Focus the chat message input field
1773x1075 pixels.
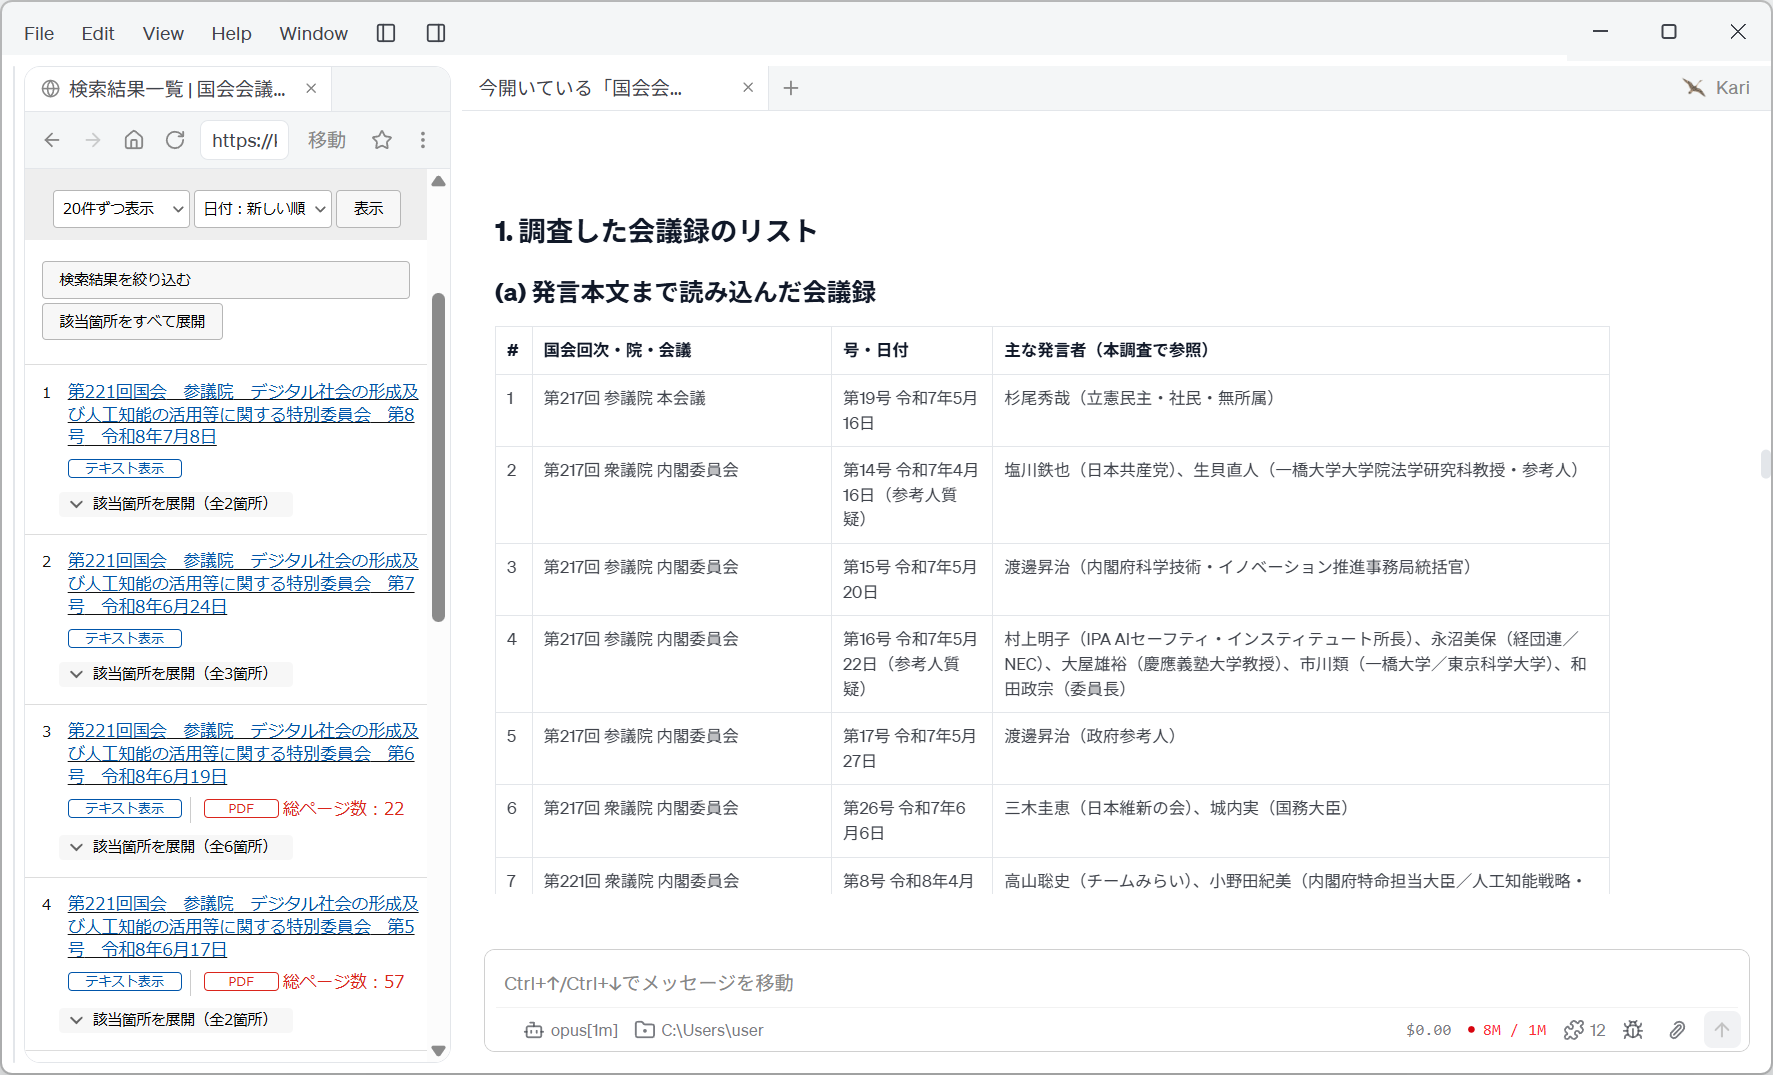click(1116, 983)
